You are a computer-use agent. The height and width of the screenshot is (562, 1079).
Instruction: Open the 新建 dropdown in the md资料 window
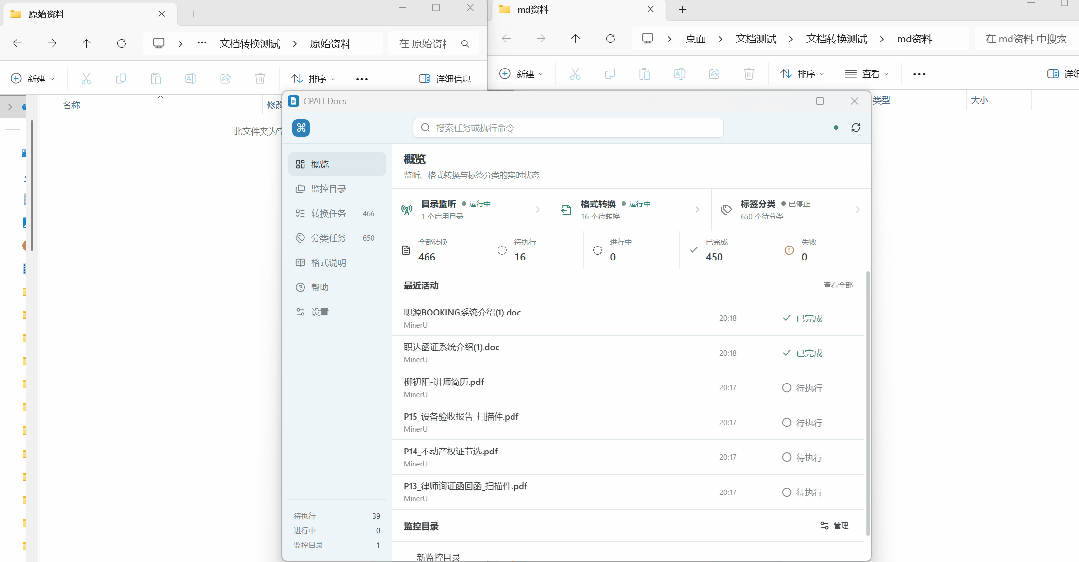click(x=521, y=74)
